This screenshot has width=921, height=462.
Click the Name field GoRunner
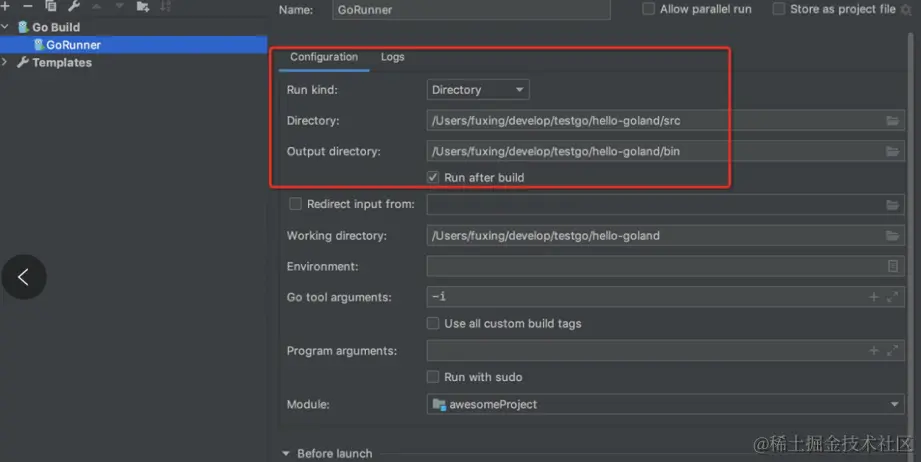471,9
